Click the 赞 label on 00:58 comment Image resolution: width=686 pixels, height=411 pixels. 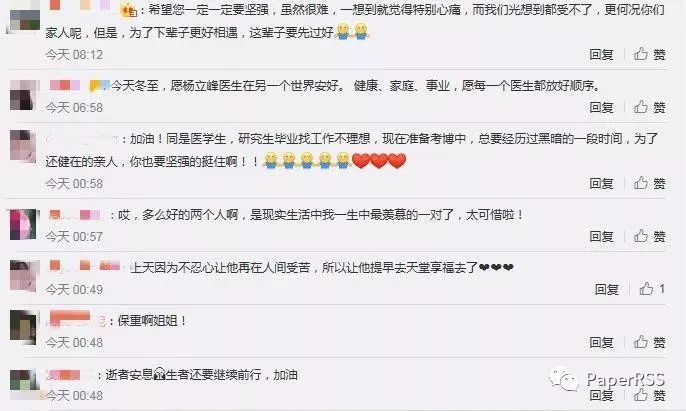(659, 183)
